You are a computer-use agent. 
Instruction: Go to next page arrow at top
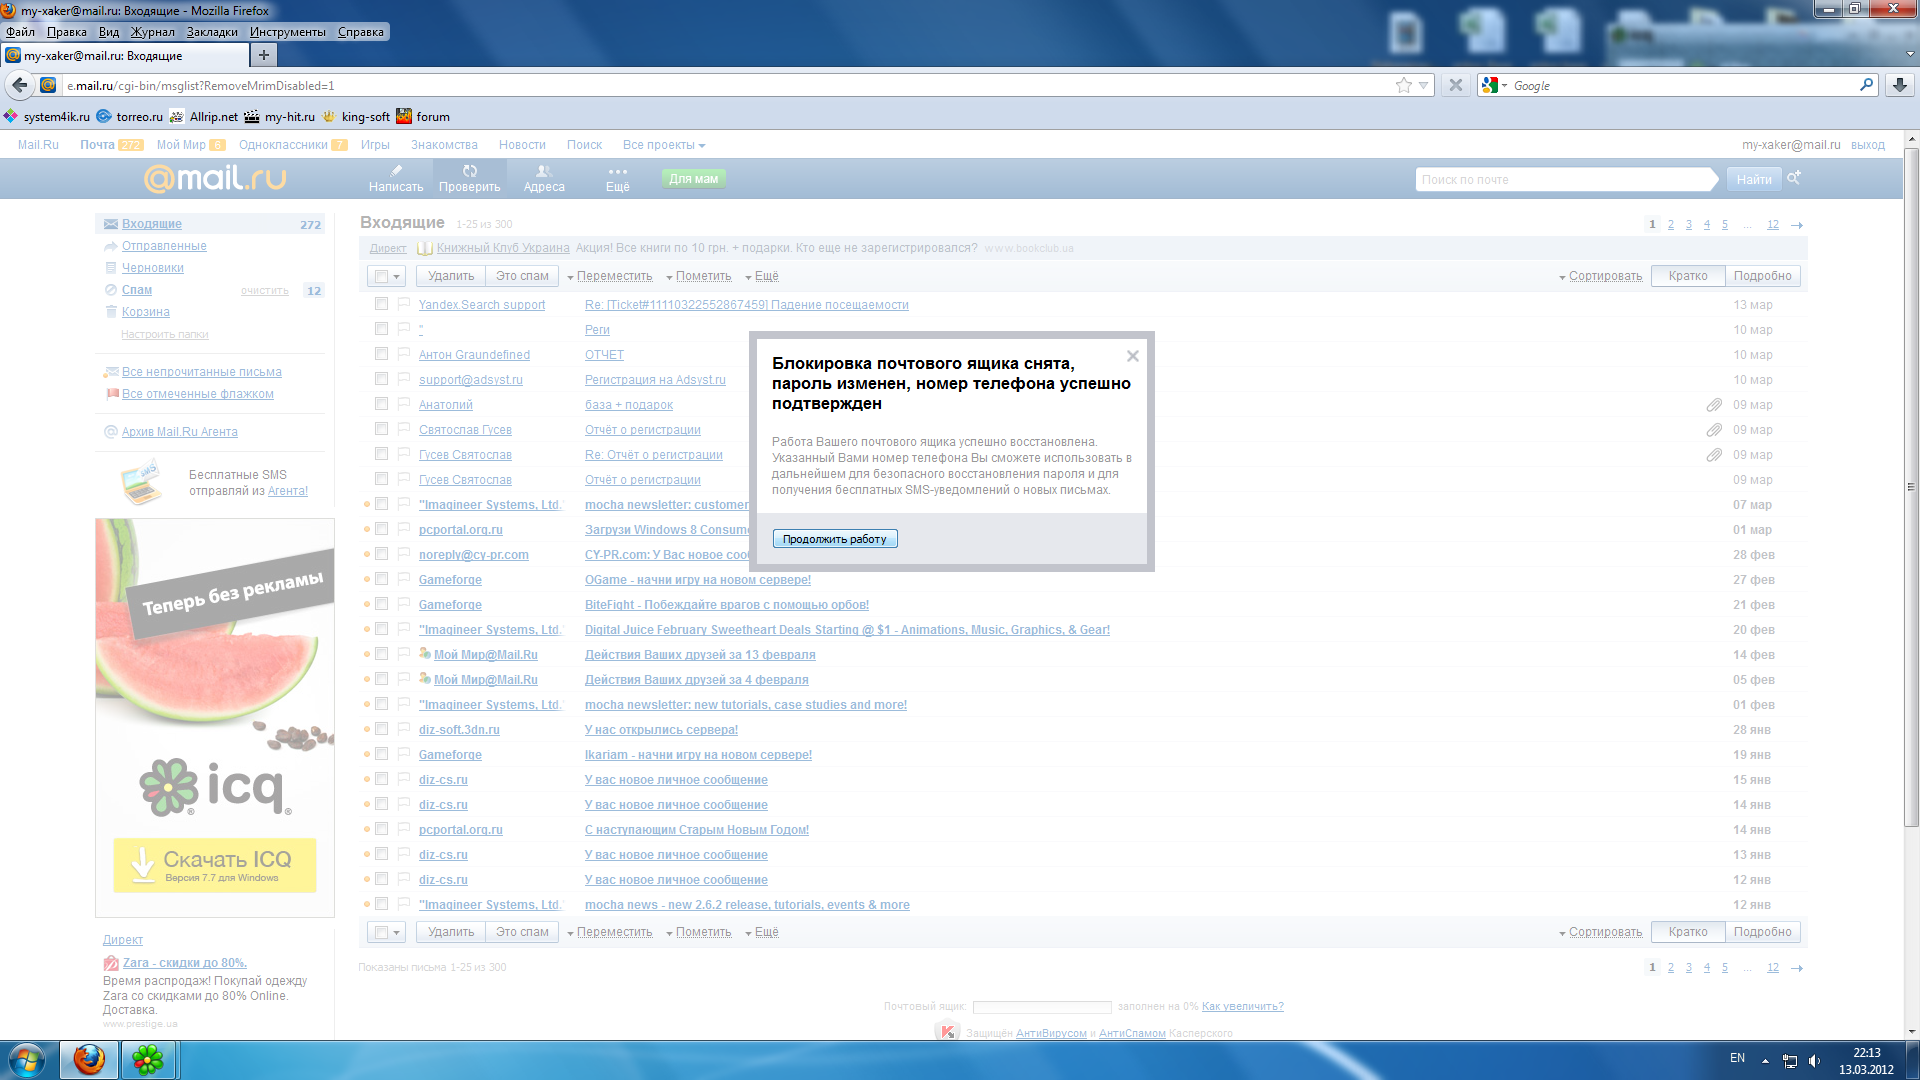(x=1797, y=225)
